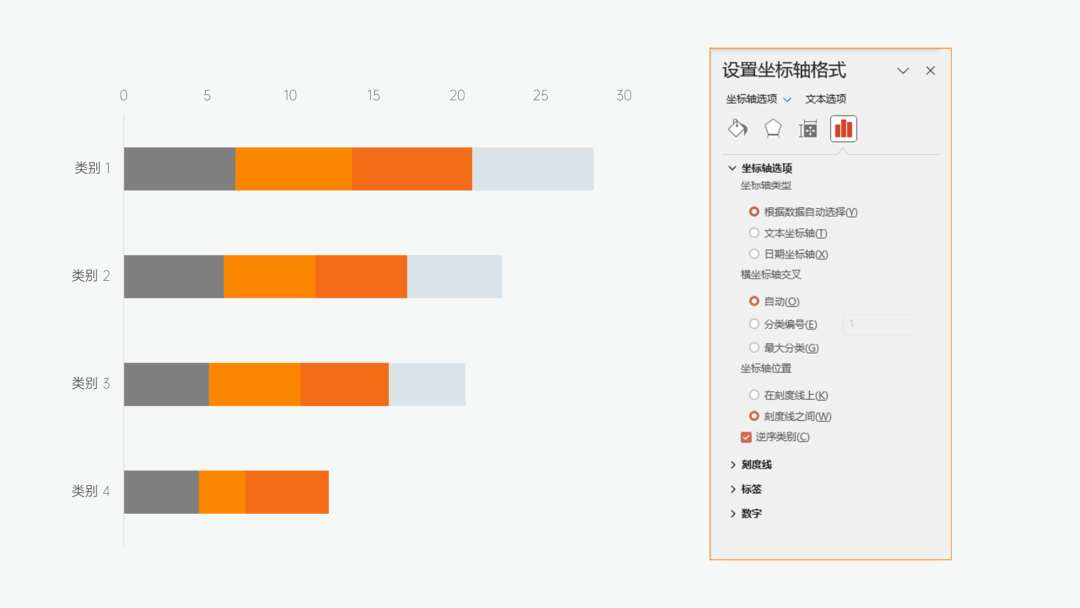Collapse the 坐标轴选项 section

tap(733, 168)
